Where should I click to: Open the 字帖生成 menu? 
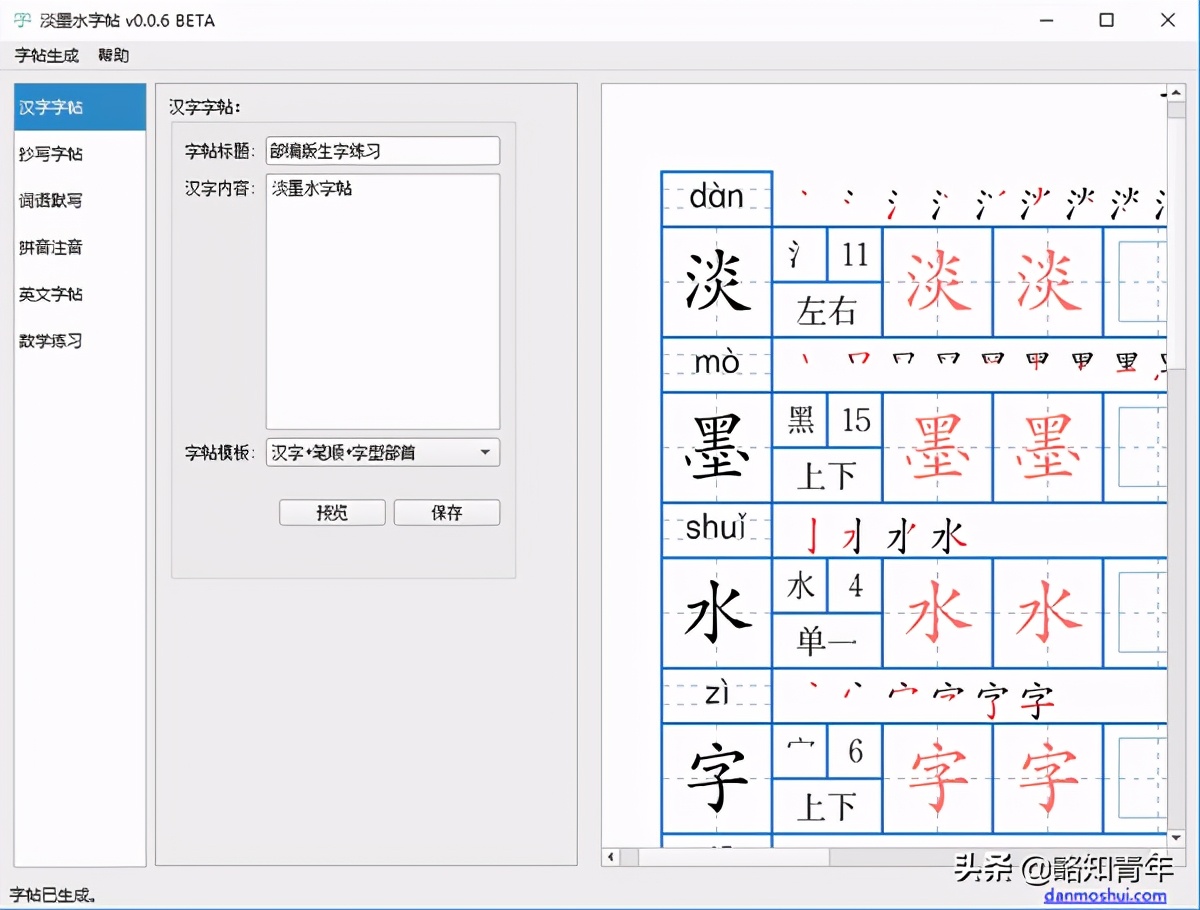[x=46, y=56]
